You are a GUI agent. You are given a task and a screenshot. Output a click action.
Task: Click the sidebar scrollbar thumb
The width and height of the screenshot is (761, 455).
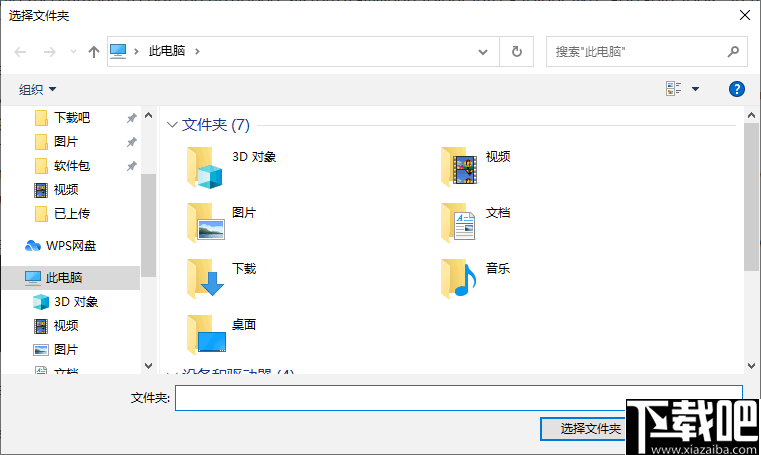[149, 225]
